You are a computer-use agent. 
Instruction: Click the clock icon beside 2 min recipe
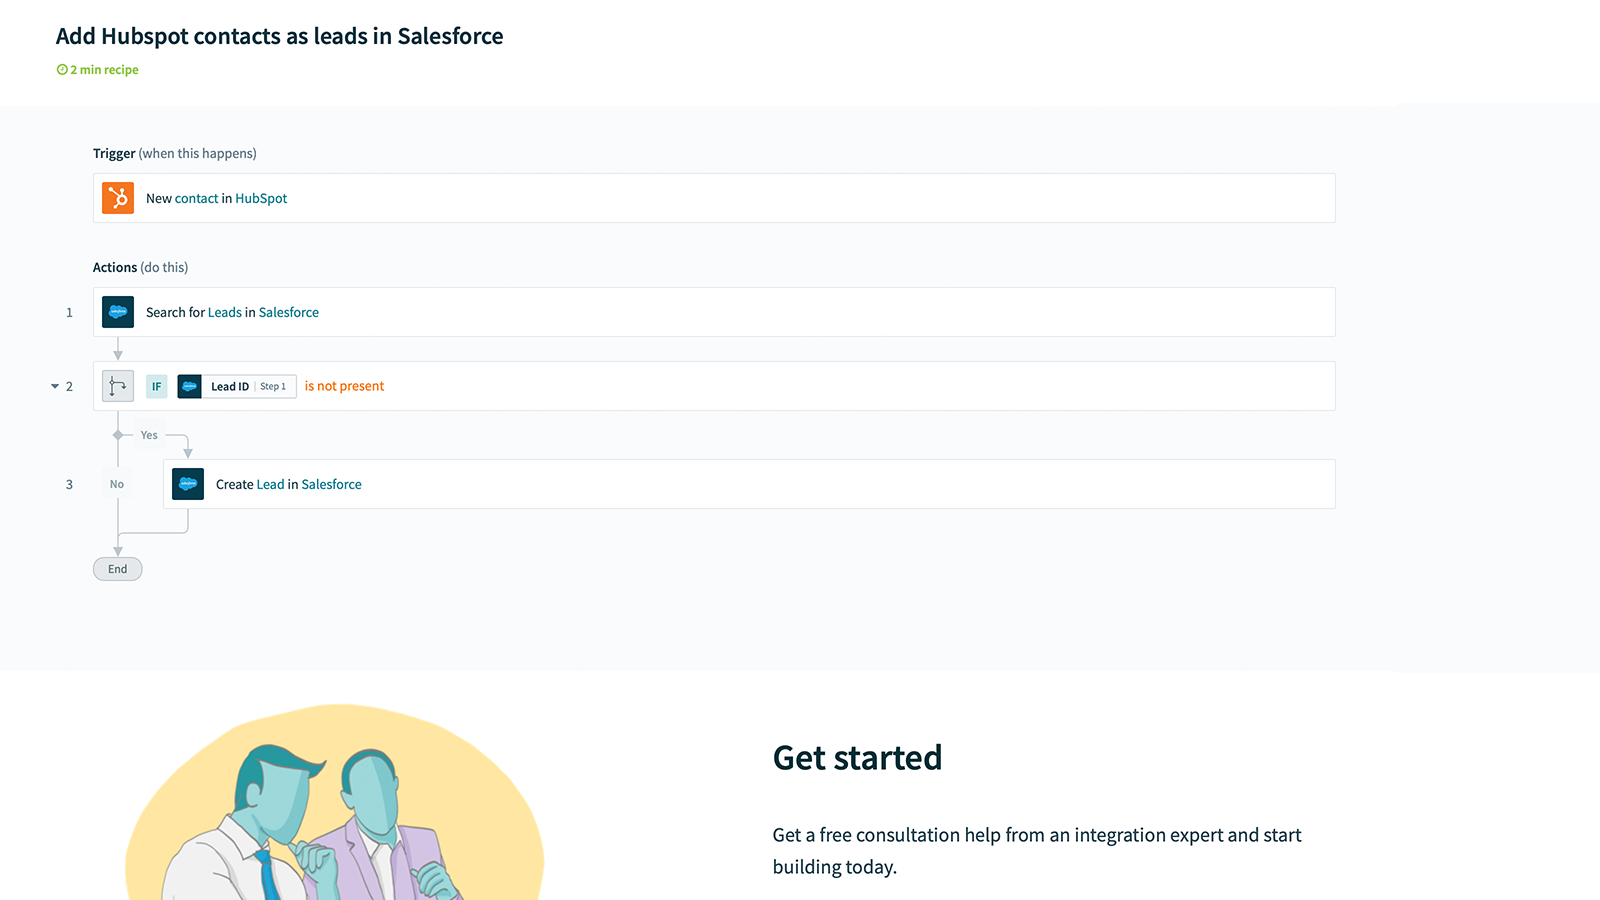tap(61, 69)
